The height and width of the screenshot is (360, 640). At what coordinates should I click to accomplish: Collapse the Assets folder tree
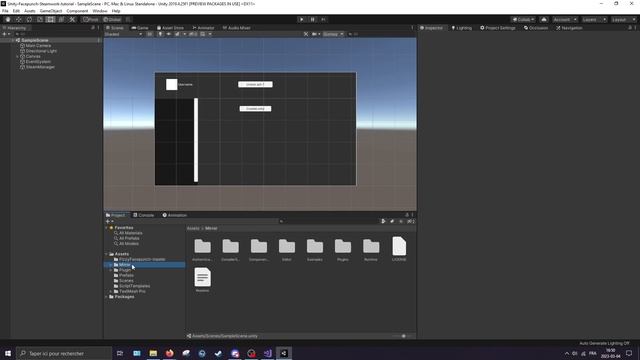[107, 254]
